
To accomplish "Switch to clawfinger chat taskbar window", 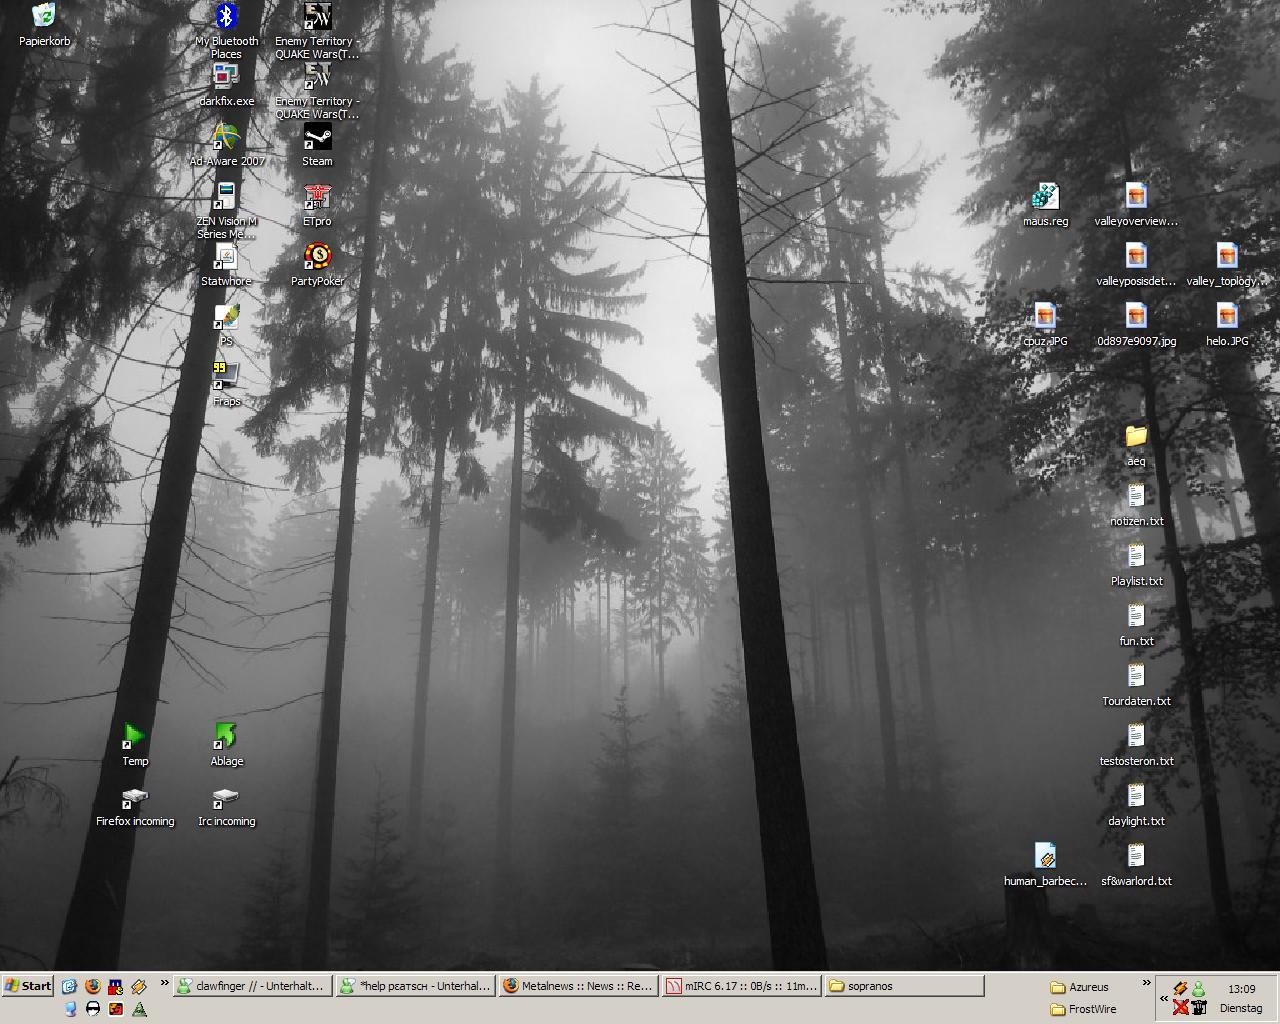I will 252,986.
